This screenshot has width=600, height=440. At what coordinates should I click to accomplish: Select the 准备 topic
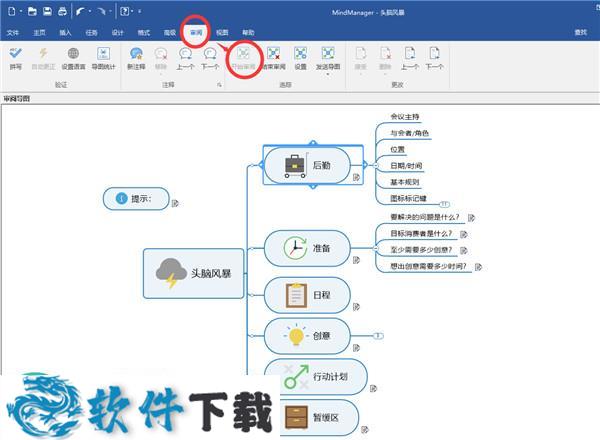pyautogui.click(x=307, y=248)
